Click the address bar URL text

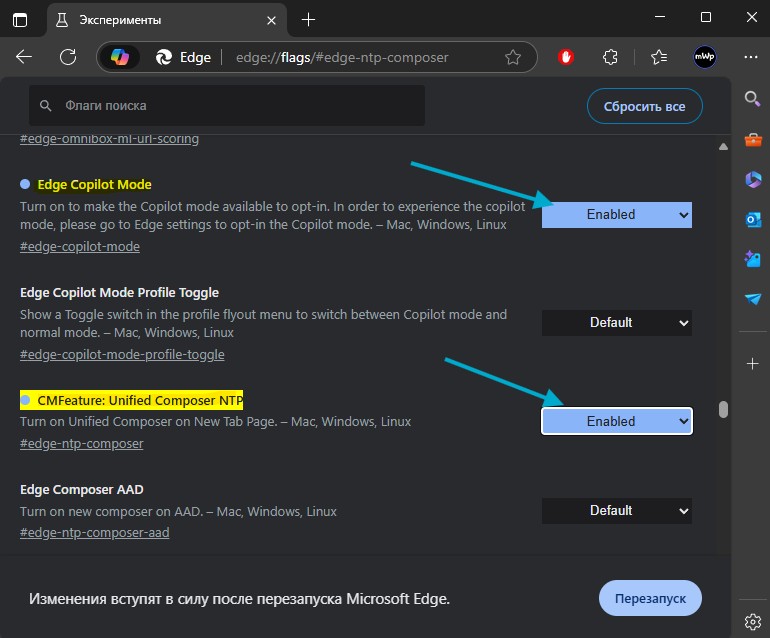pos(342,57)
